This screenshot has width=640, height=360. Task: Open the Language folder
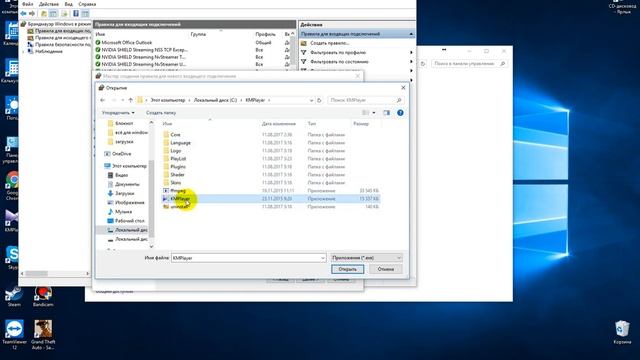[x=180, y=143]
